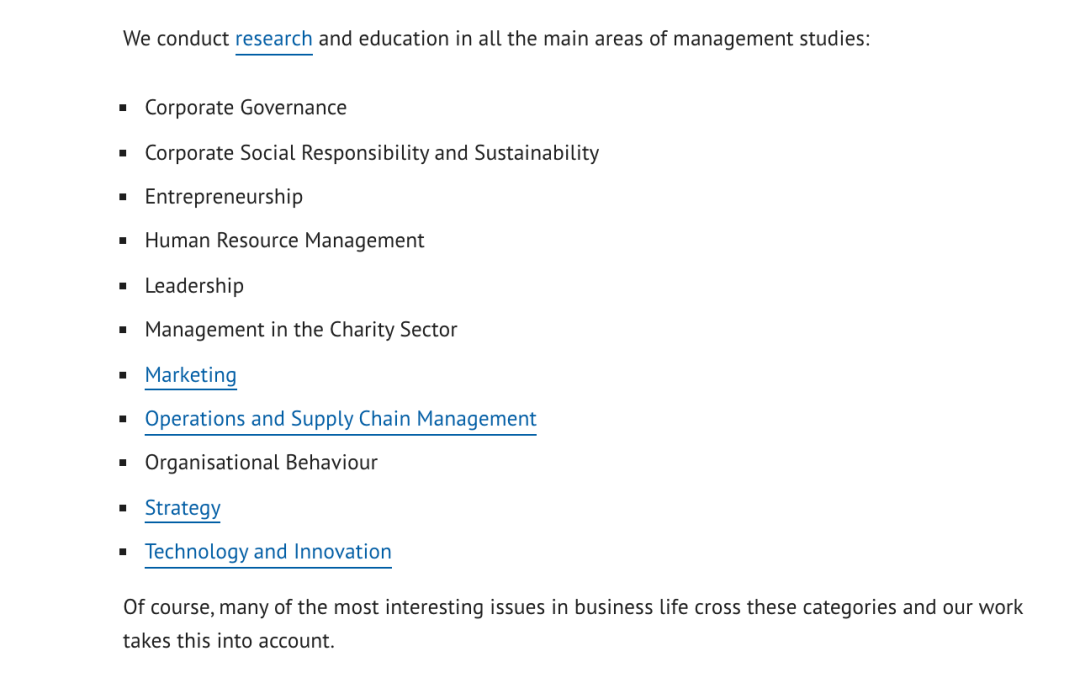
Task: Click the bullet marker beside Corporate Governance
Action: pos(123,108)
